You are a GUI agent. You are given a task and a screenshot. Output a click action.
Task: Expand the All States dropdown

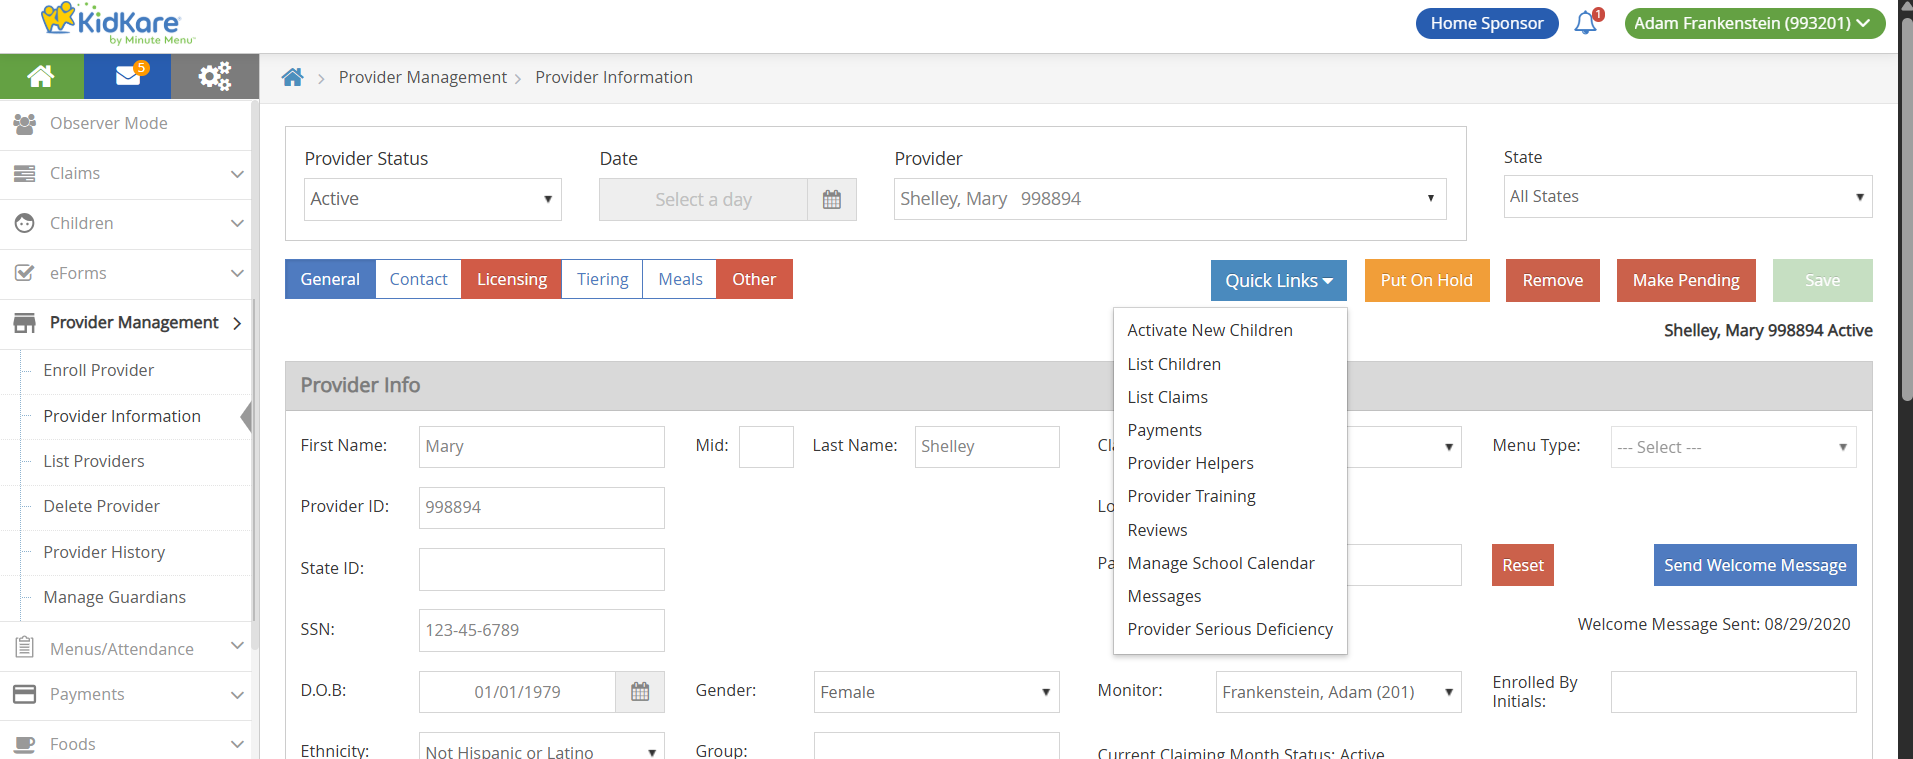point(1687,197)
